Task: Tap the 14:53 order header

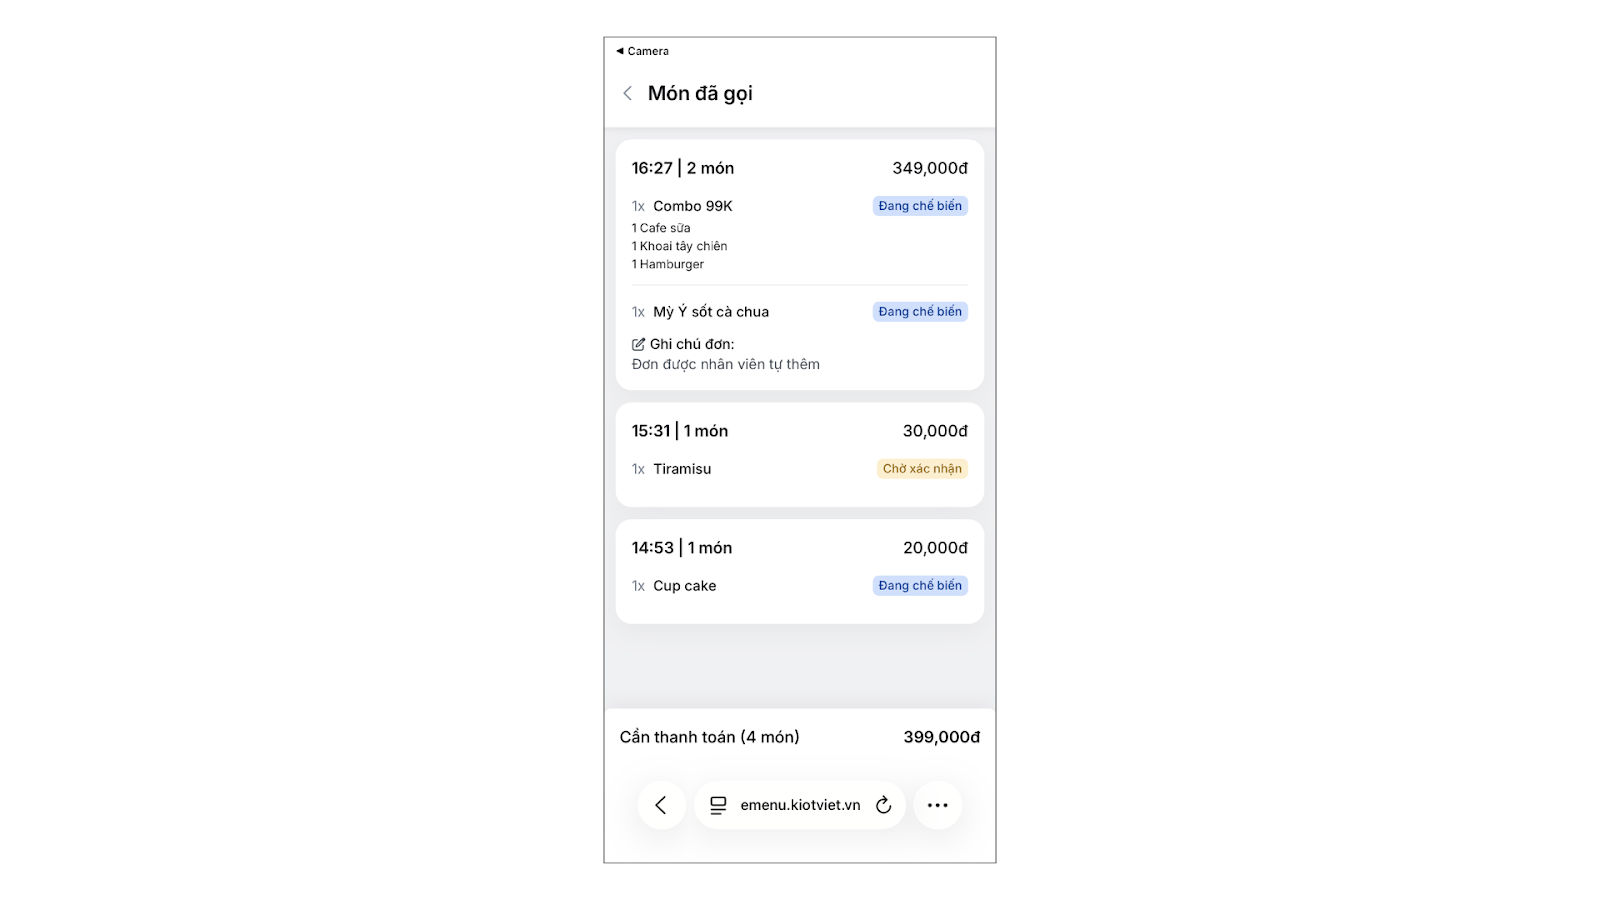Action: 682,548
